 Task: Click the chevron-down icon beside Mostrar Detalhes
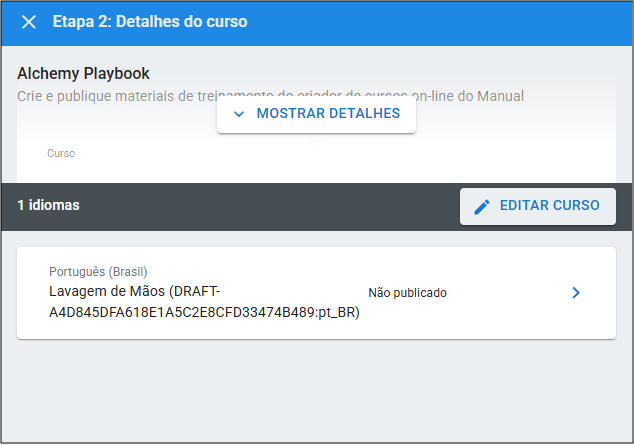tap(238, 114)
